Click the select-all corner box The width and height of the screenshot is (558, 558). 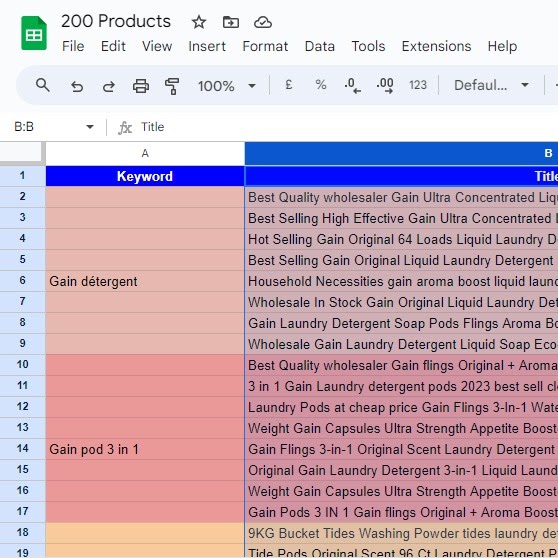point(22,153)
